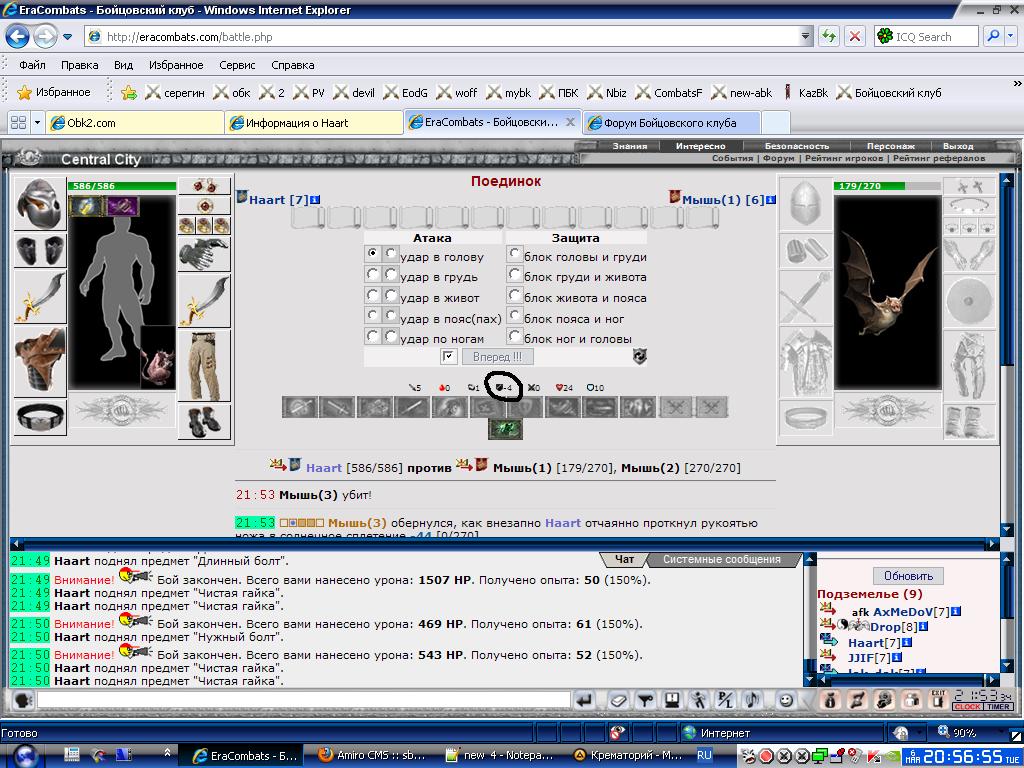Click the Notepad 'new 4' taskbar button
Image resolution: width=1024 pixels, height=768 pixels.
tap(500, 756)
